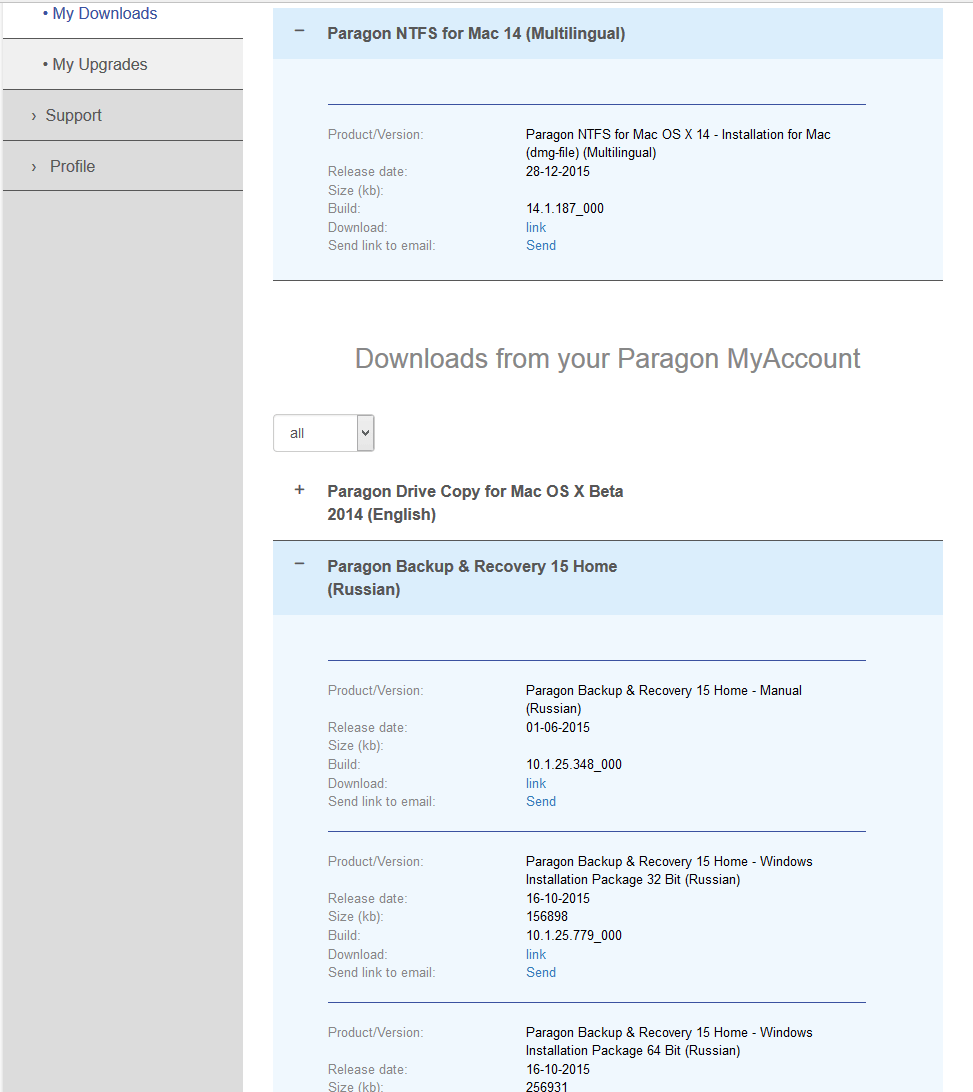
Task: Select the release date 01-06-2015
Action: coord(558,727)
